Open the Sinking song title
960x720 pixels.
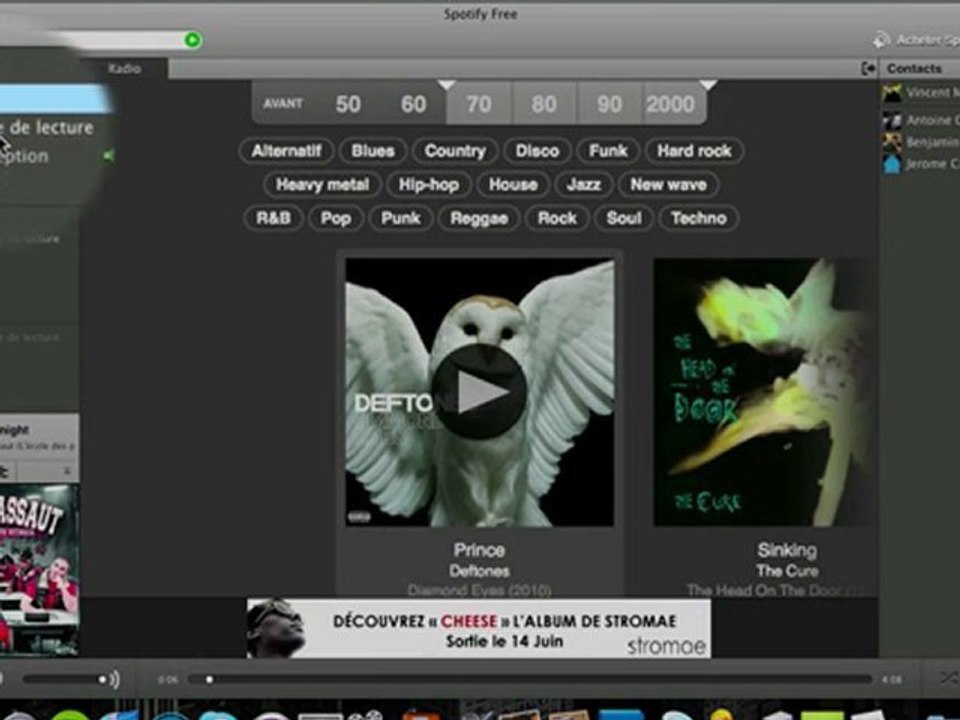[787, 550]
